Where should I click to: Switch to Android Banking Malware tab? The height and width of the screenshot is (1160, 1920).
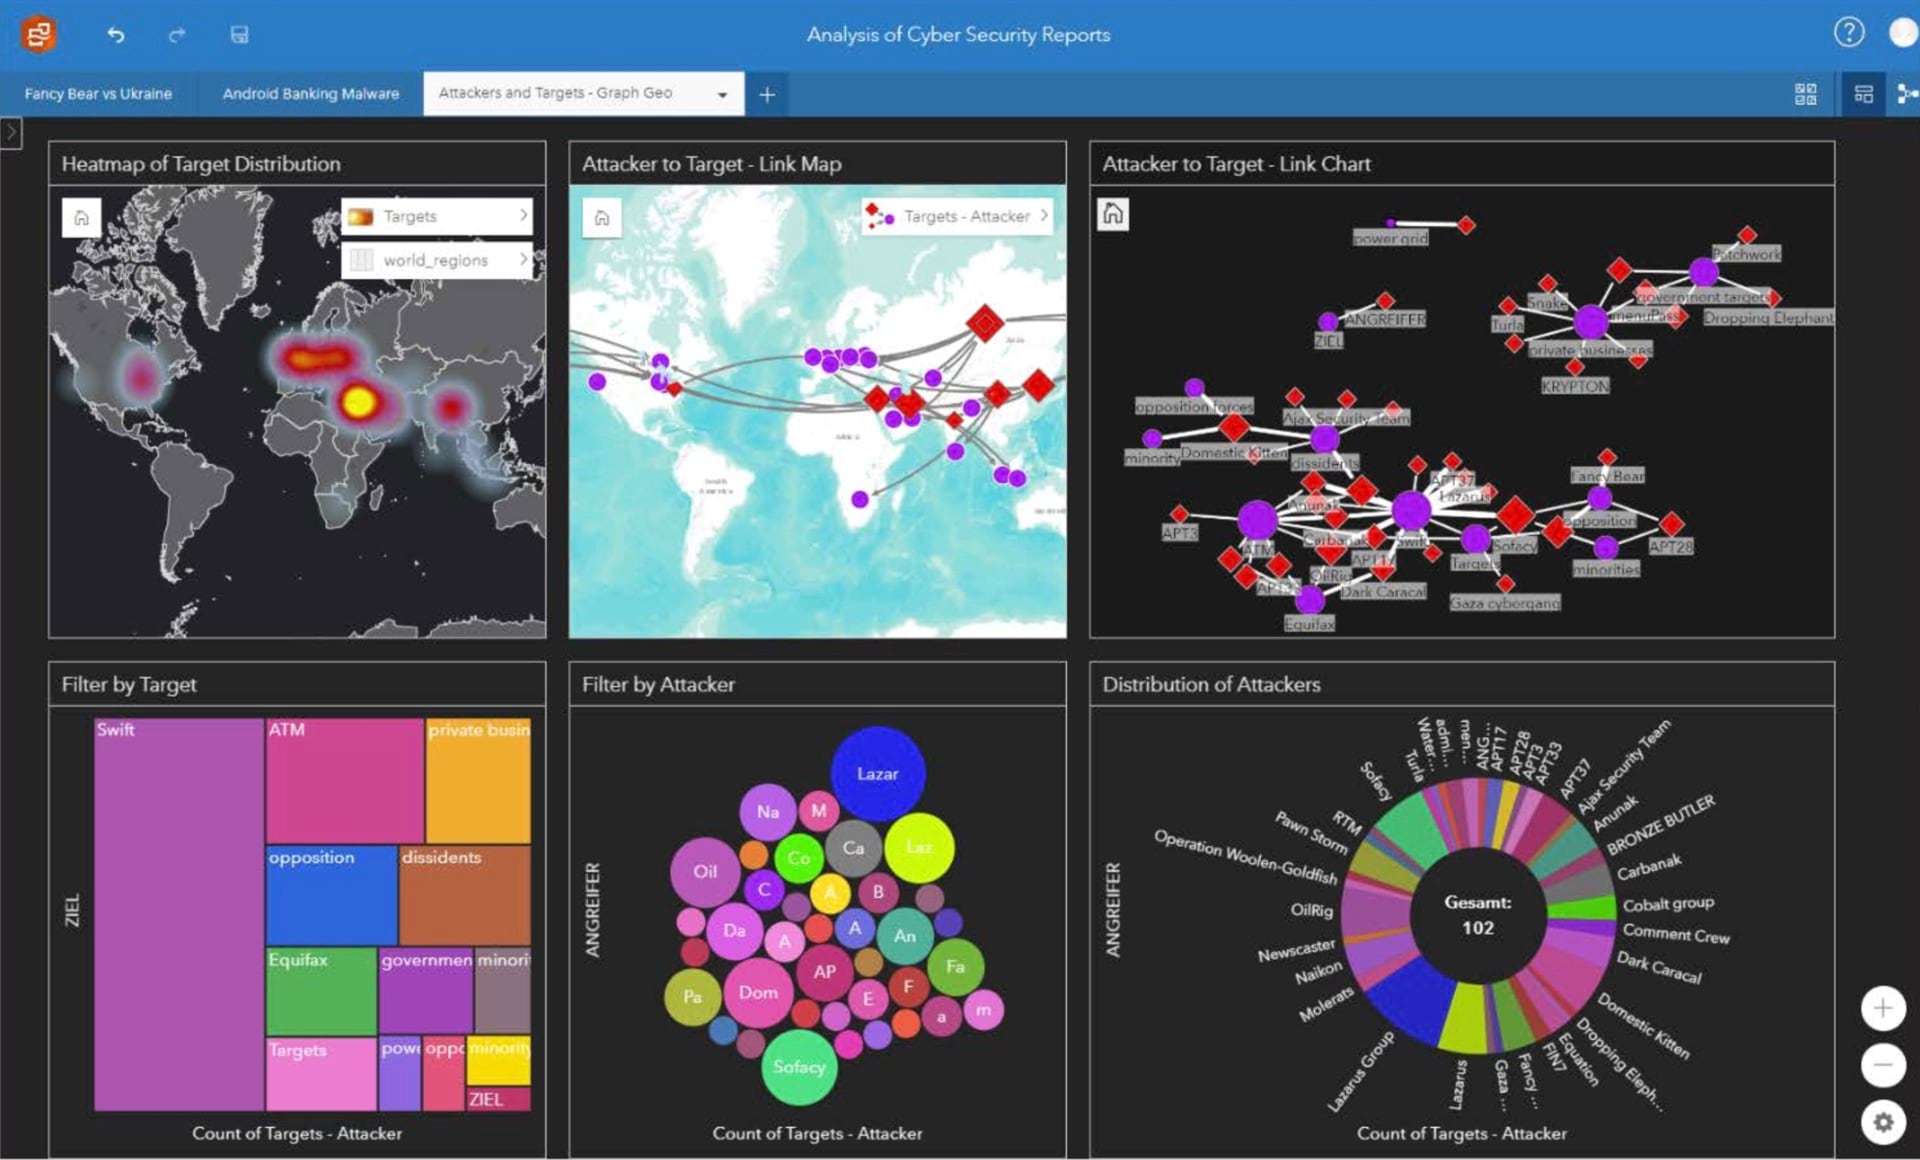310,94
